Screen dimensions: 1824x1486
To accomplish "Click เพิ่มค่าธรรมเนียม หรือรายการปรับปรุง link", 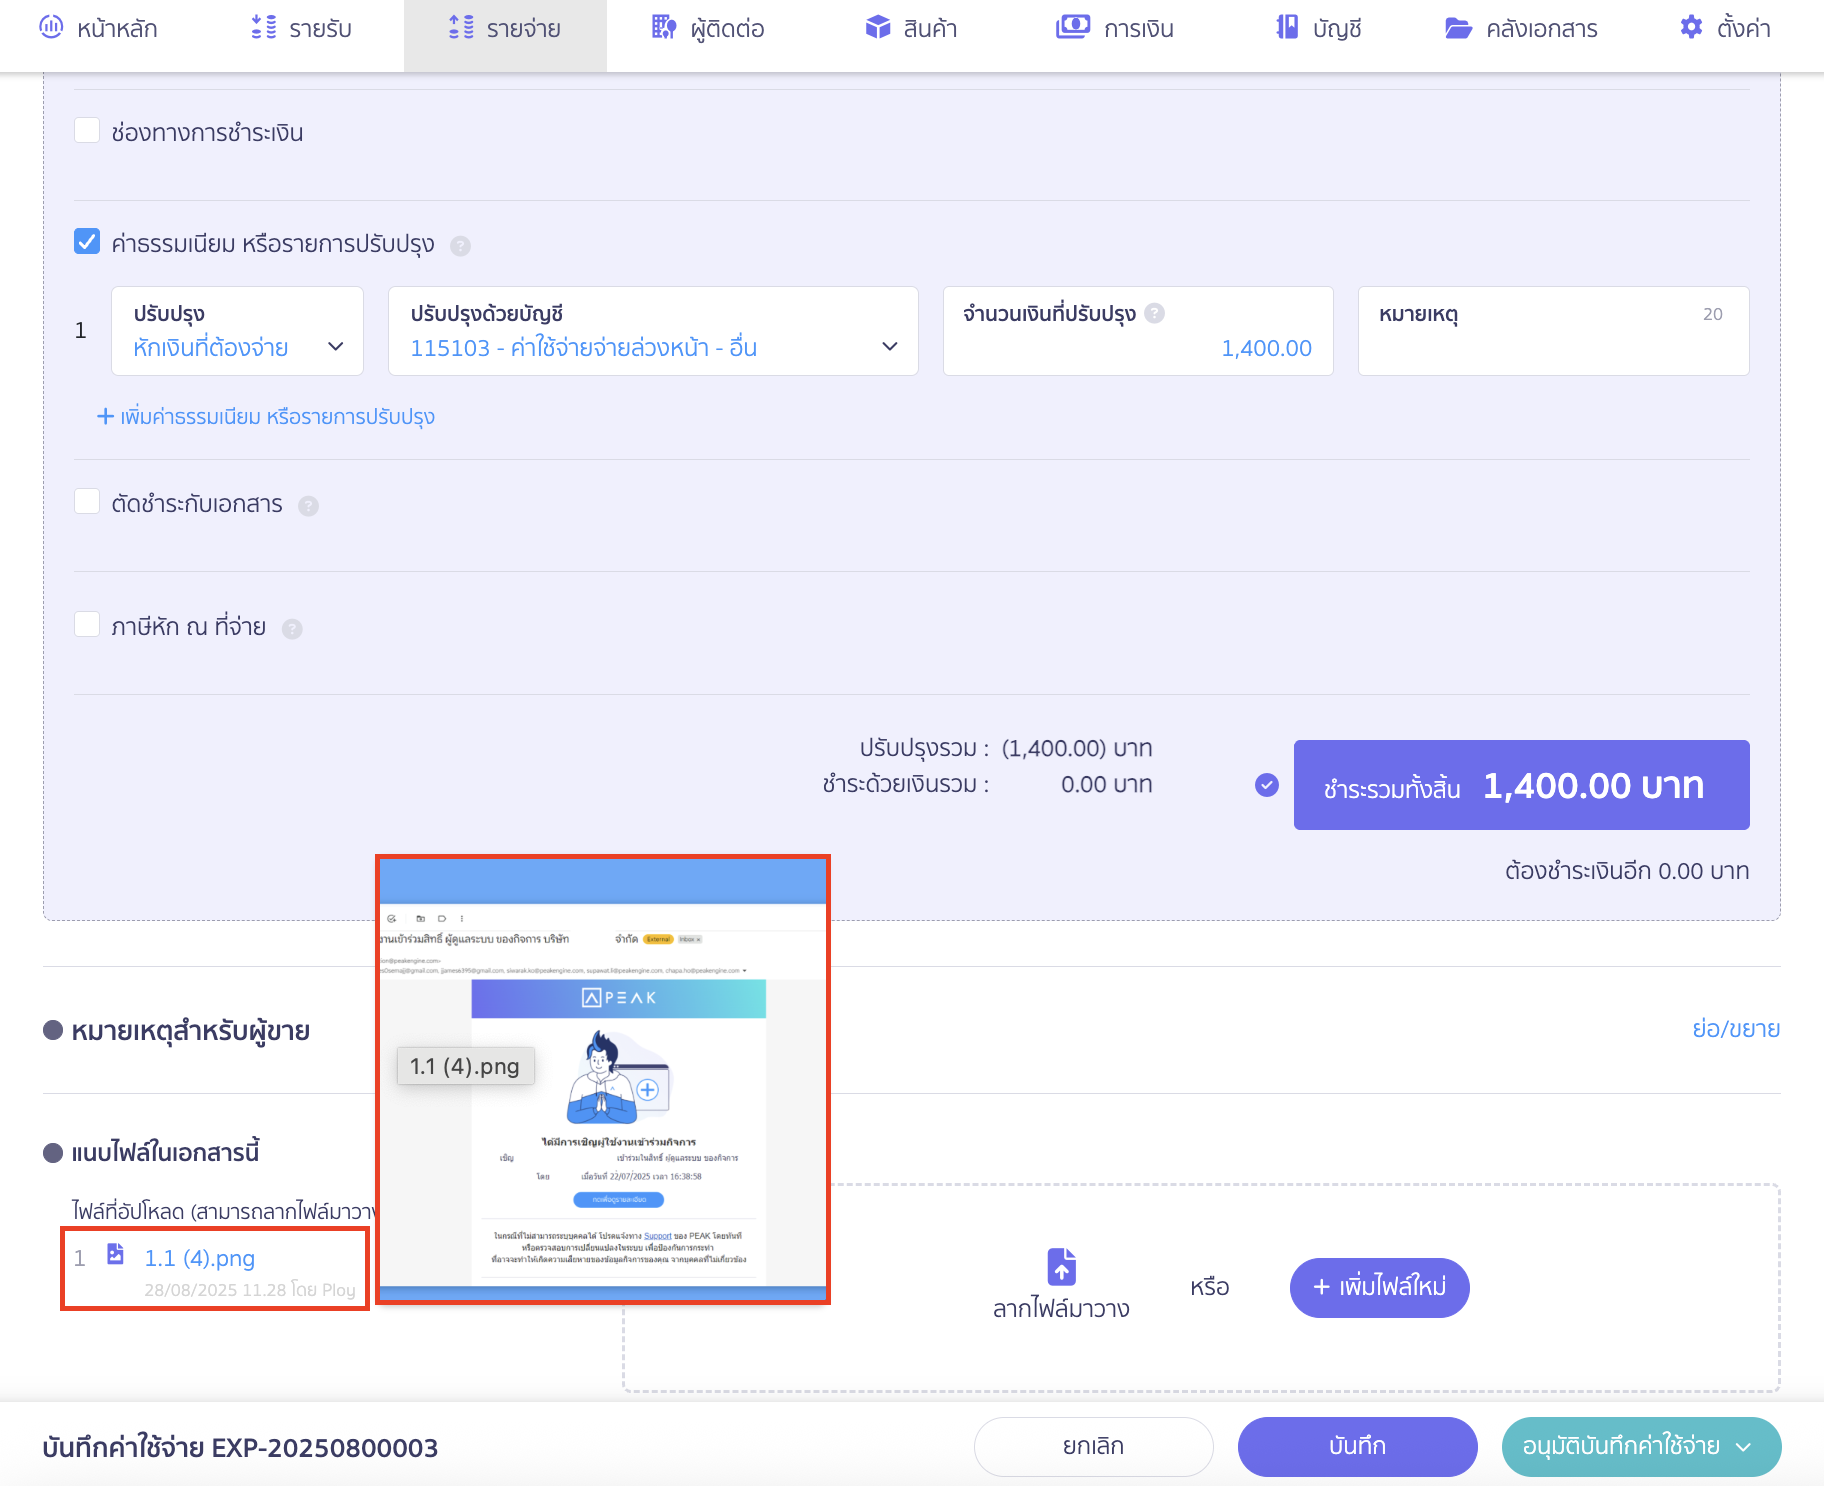I will coord(265,416).
